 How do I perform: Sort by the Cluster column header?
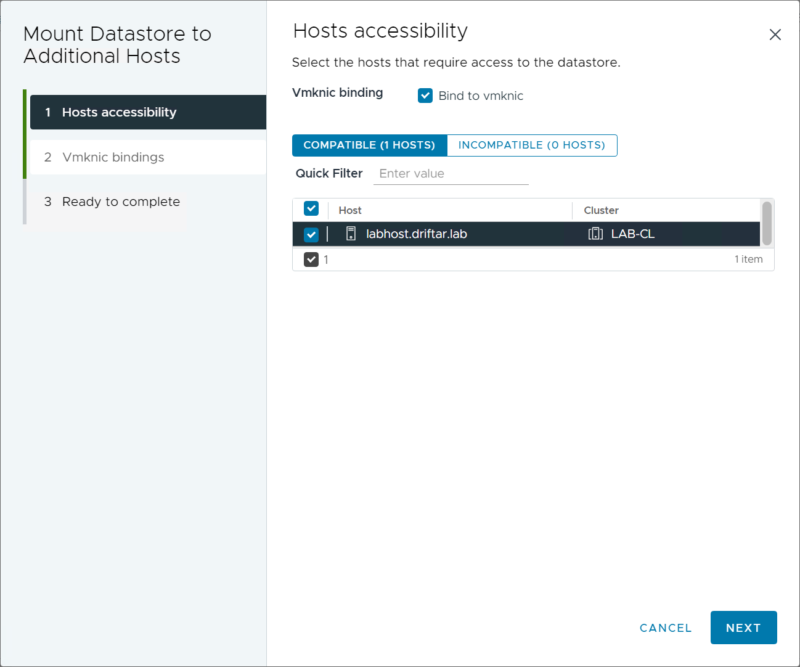tap(601, 210)
